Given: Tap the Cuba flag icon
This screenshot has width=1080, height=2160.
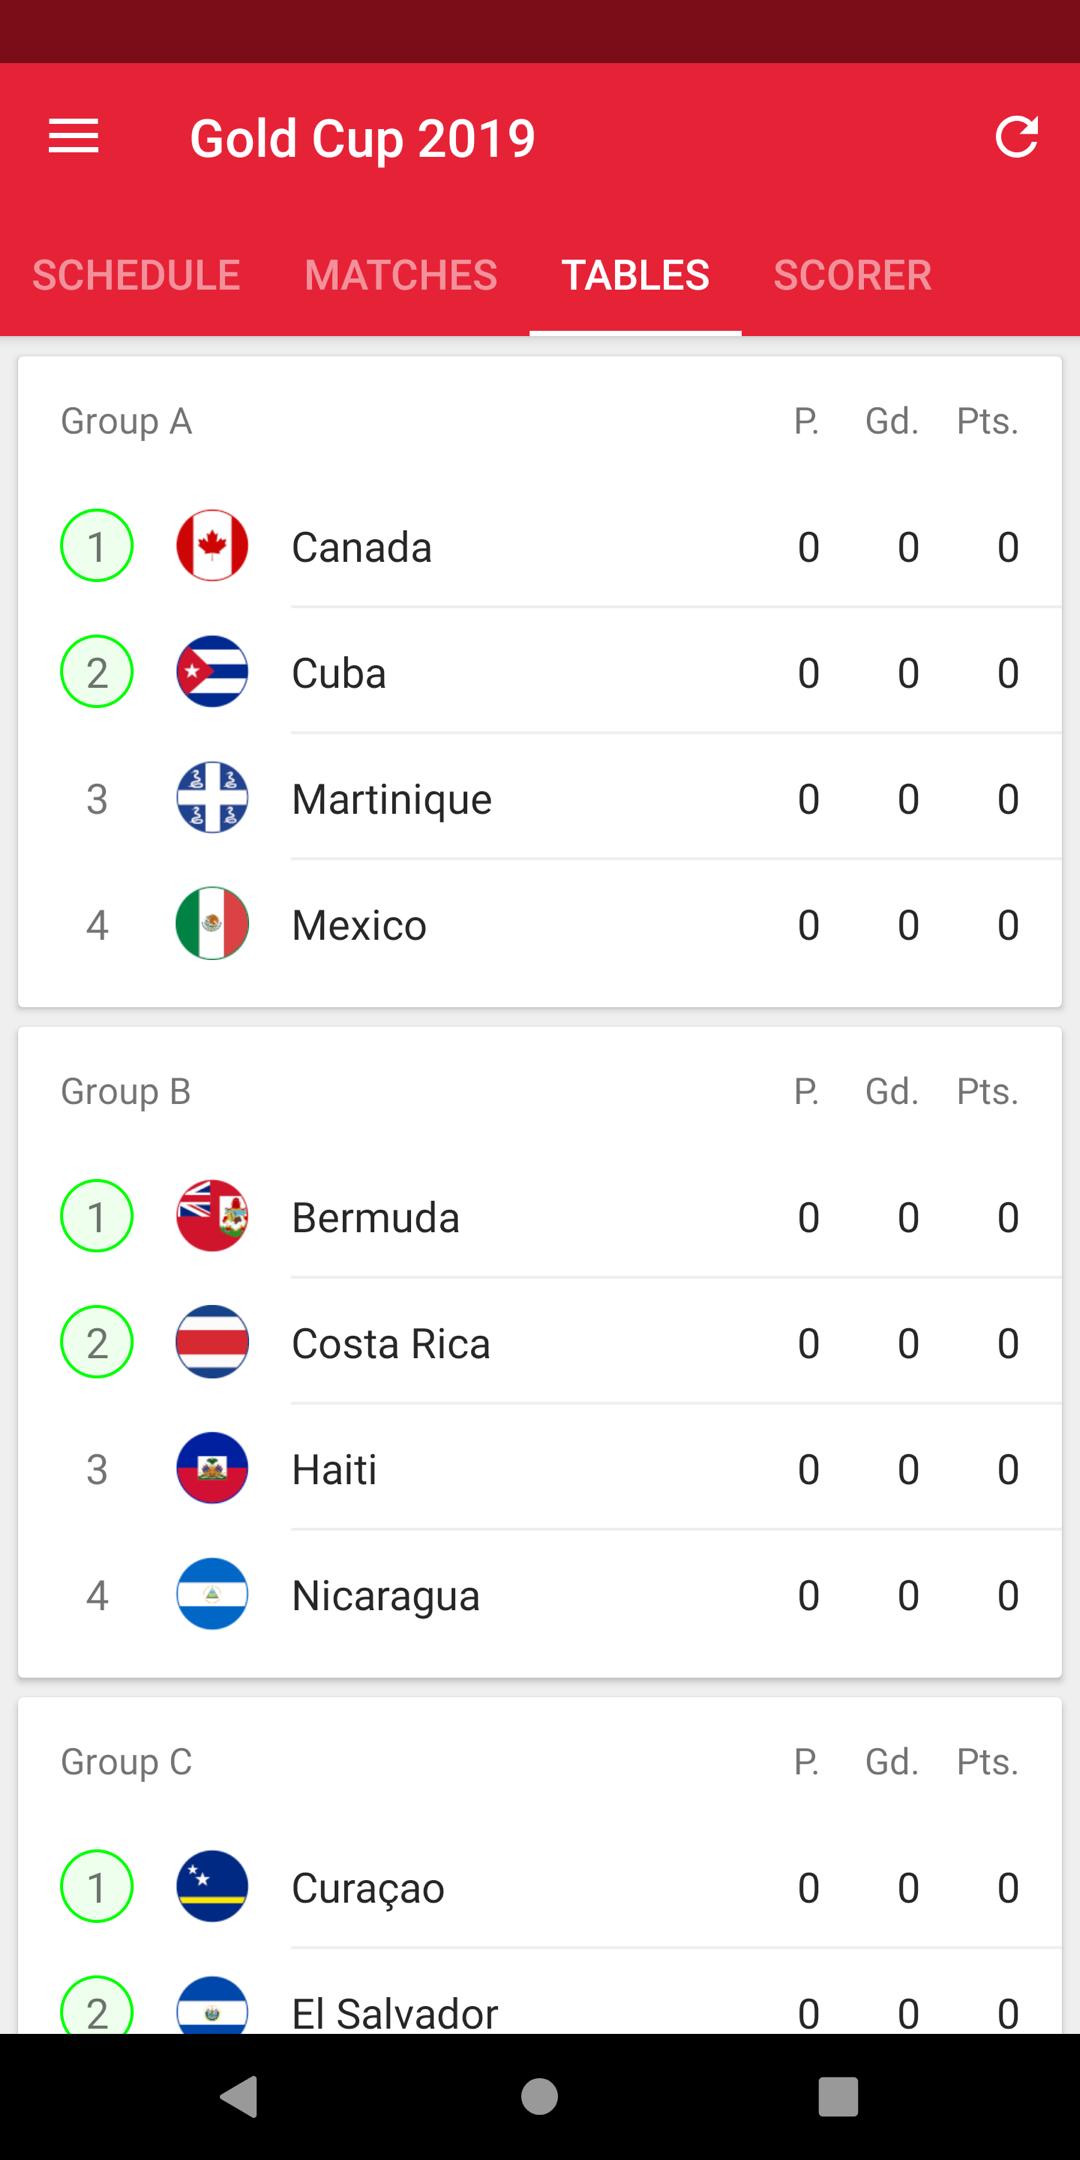Looking at the screenshot, I should tap(212, 672).
